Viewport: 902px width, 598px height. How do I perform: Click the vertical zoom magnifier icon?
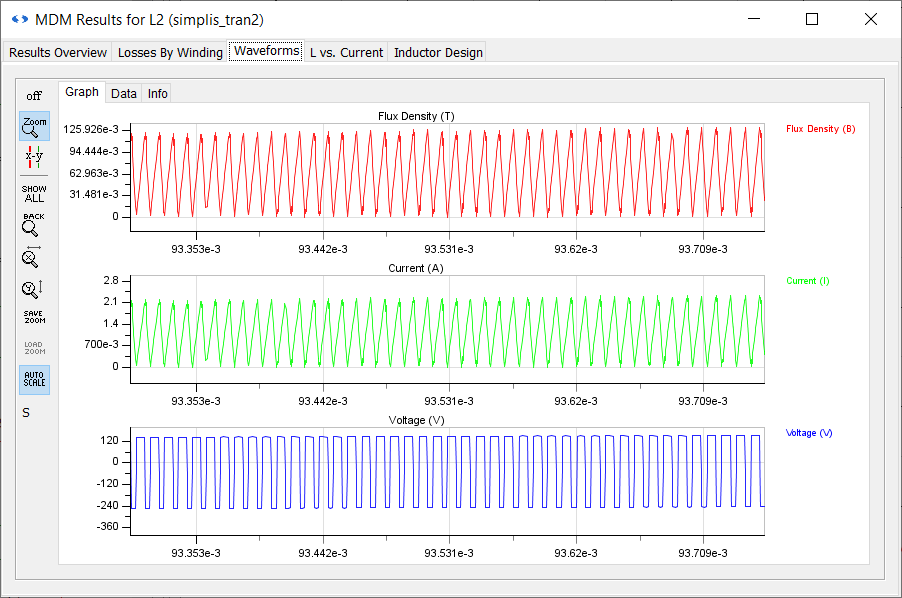click(32, 289)
